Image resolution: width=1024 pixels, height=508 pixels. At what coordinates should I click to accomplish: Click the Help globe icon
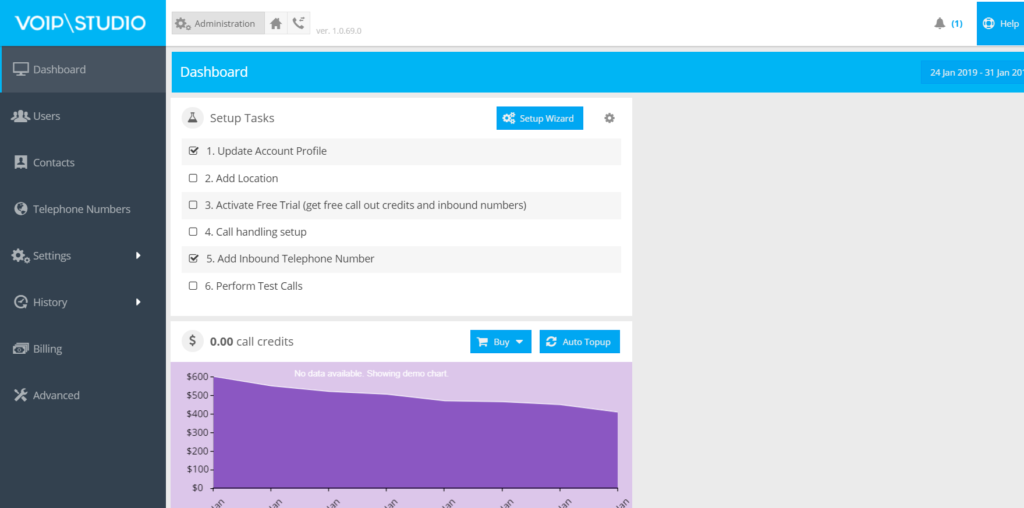(x=989, y=23)
